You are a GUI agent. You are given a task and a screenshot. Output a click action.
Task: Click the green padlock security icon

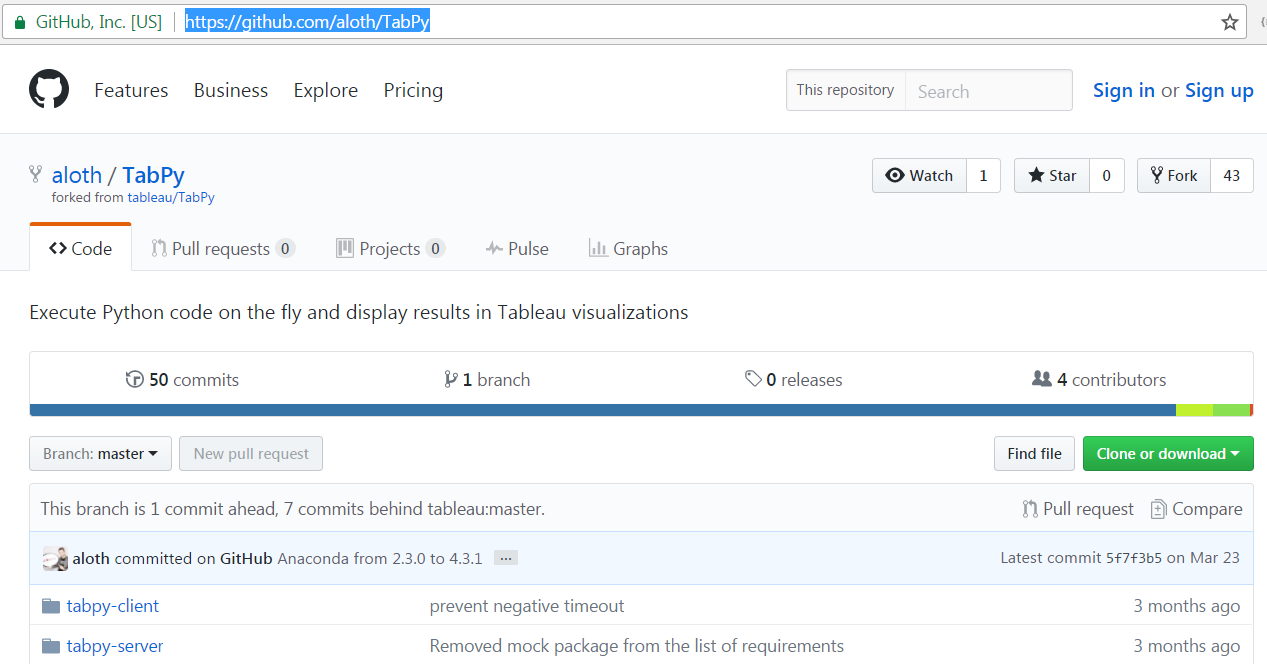[19, 22]
